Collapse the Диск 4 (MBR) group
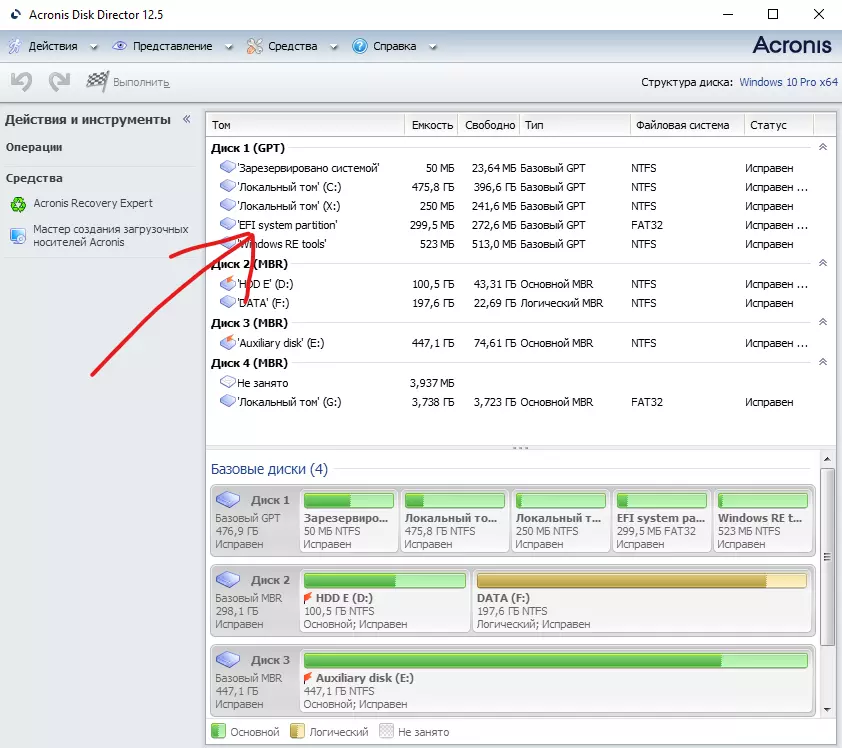Viewport: 842px width, 748px height. click(x=823, y=362)
